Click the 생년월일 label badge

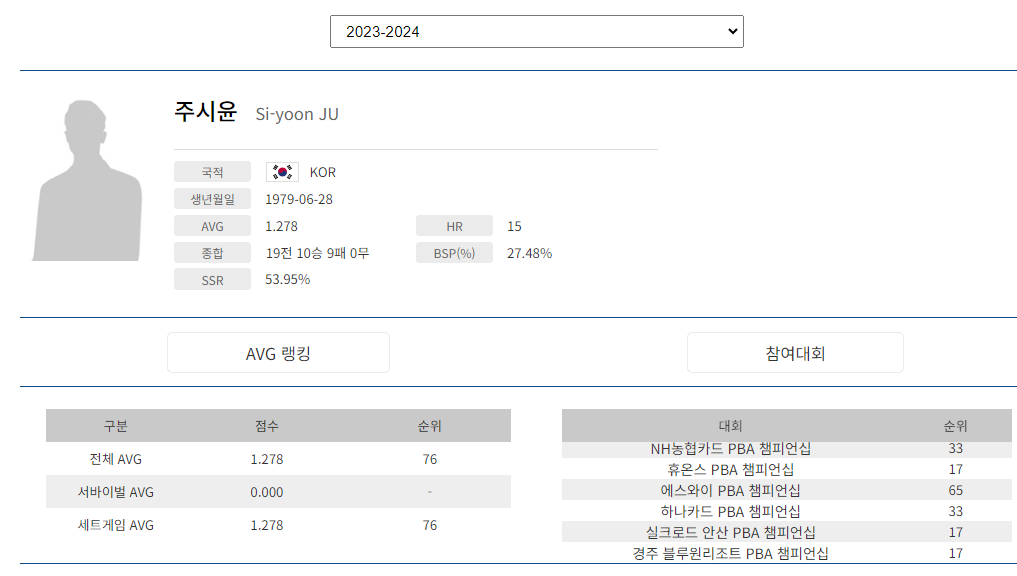point(212,198)
